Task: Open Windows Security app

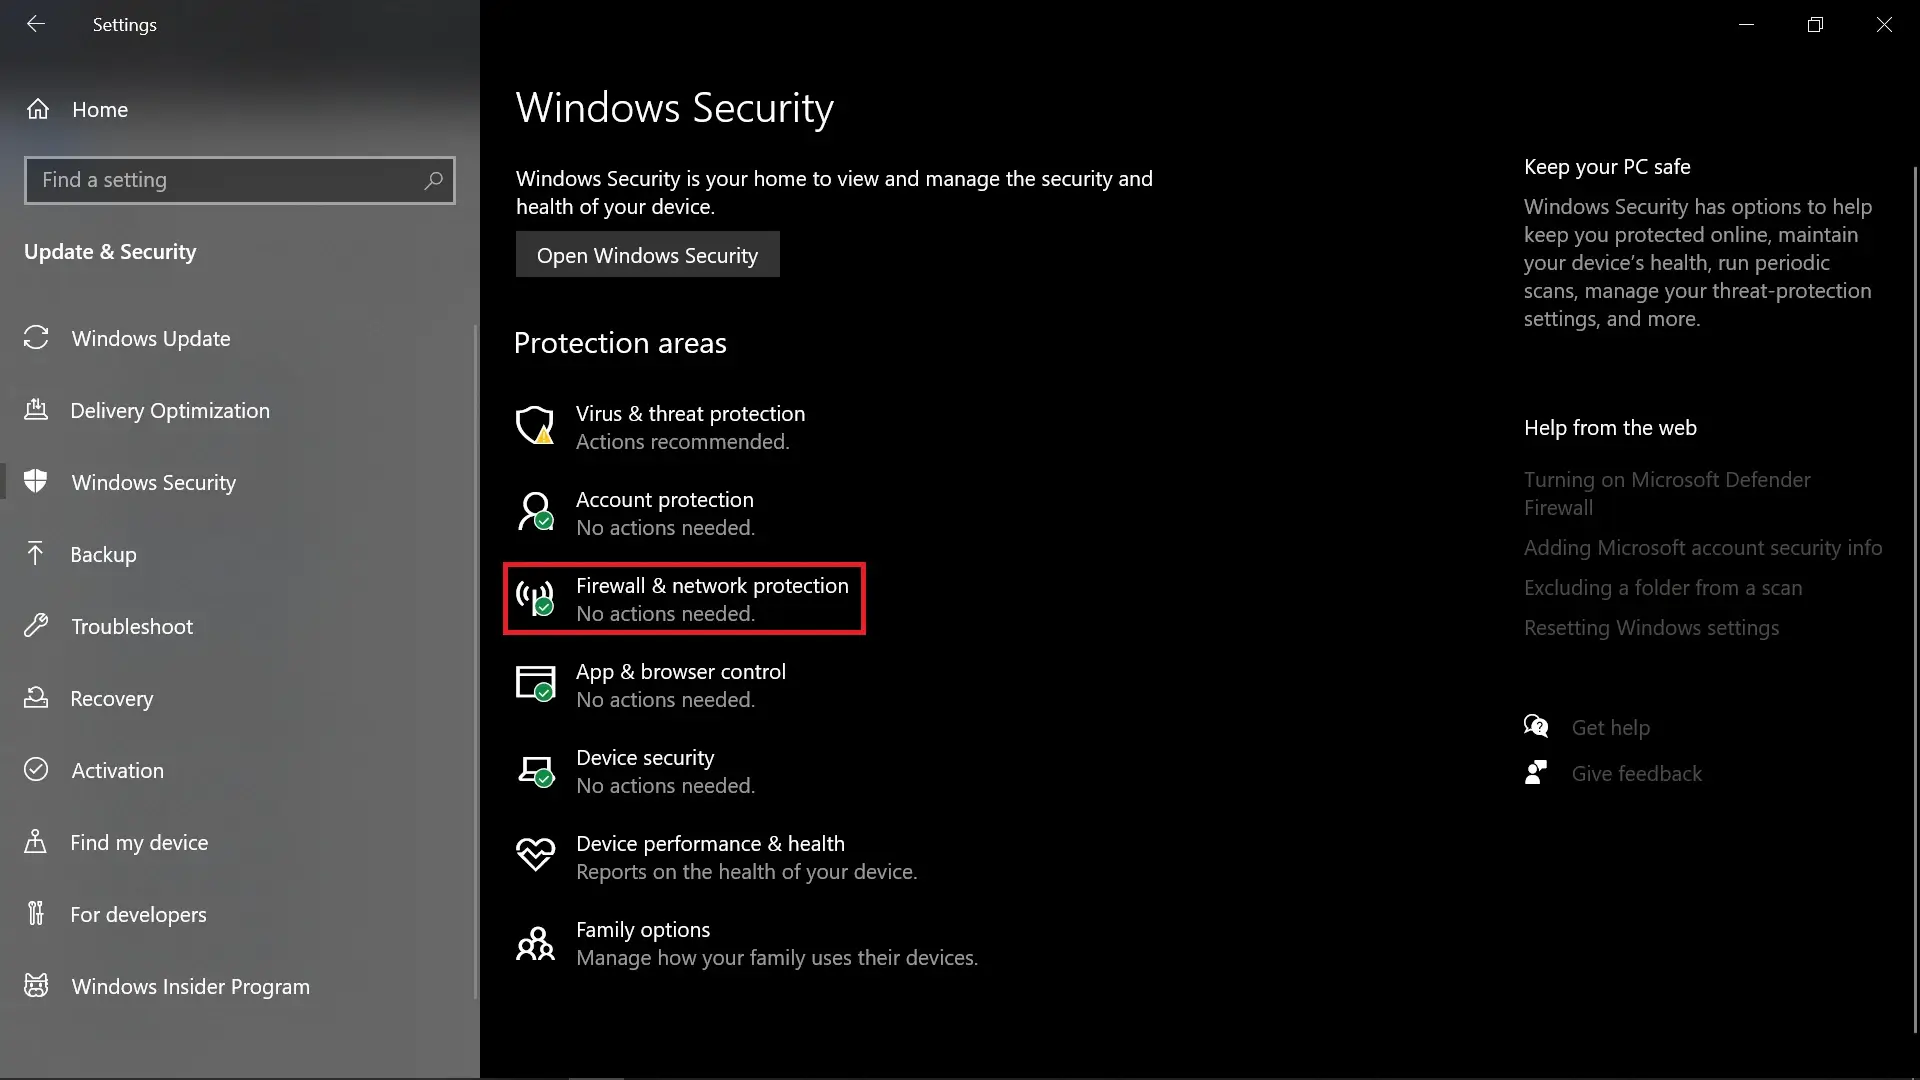Action: 647,255
